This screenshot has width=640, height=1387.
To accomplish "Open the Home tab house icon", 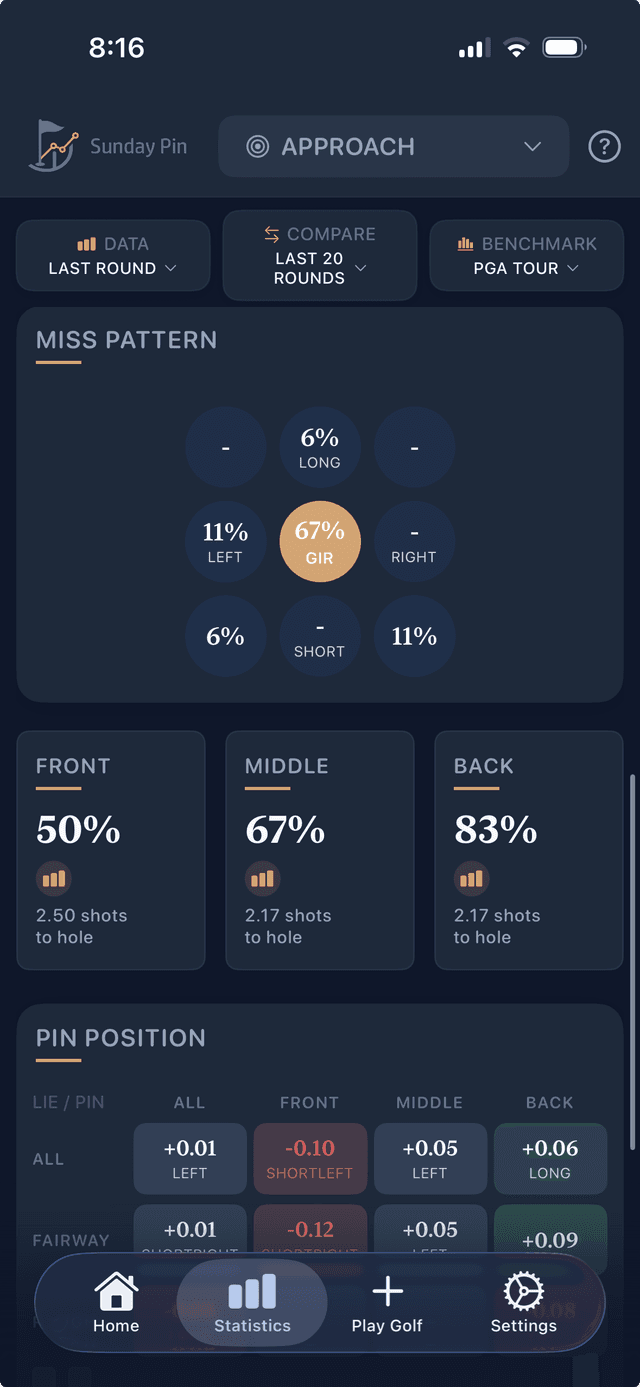I will tap(116, 1293).
